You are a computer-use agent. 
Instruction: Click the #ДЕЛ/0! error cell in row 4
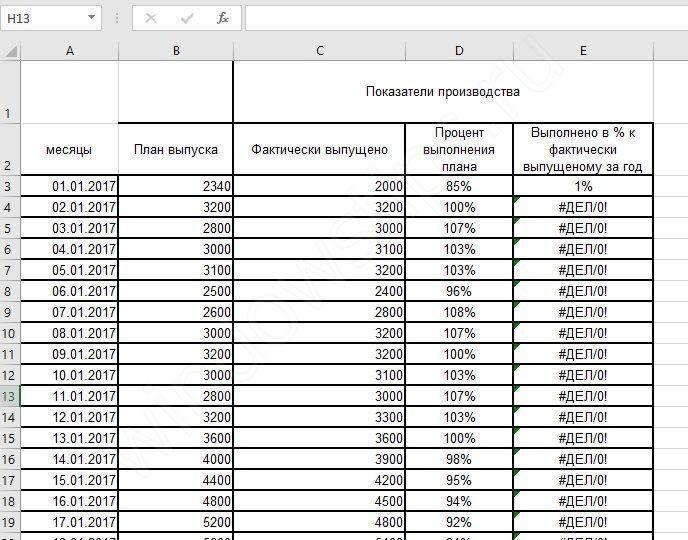[x=583, y=207]
